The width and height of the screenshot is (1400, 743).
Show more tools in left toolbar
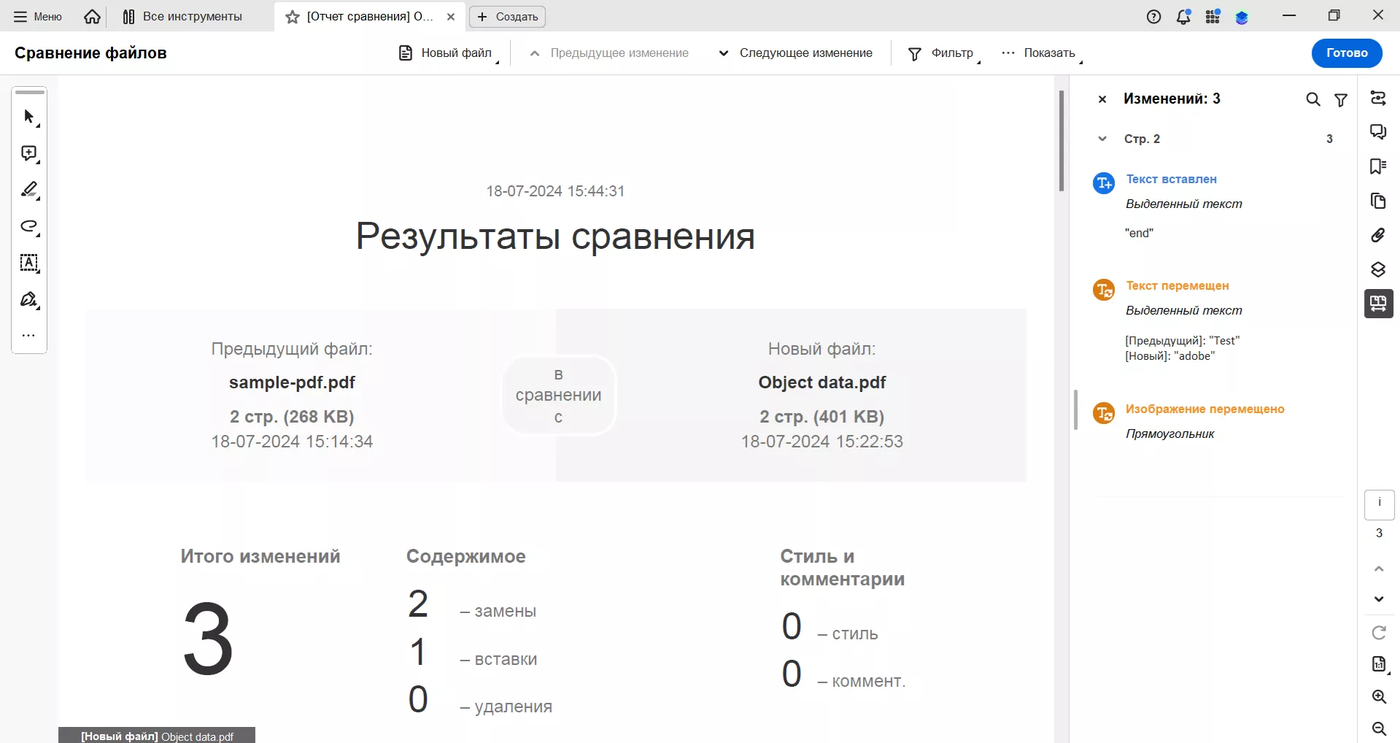(29, 336)
